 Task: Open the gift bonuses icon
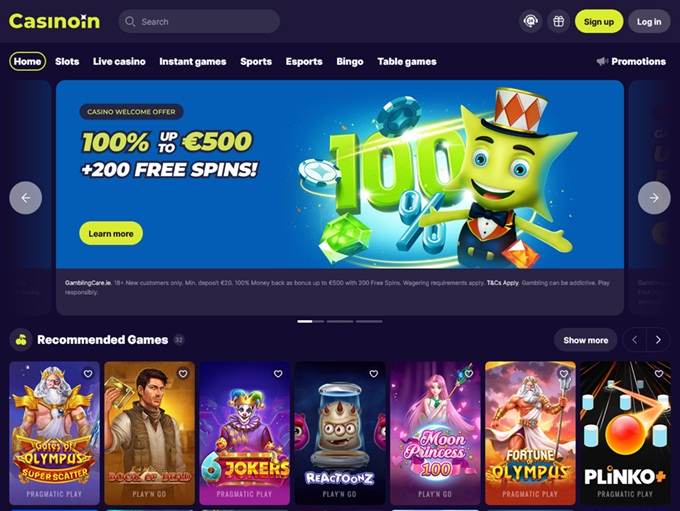coord(558,21)
